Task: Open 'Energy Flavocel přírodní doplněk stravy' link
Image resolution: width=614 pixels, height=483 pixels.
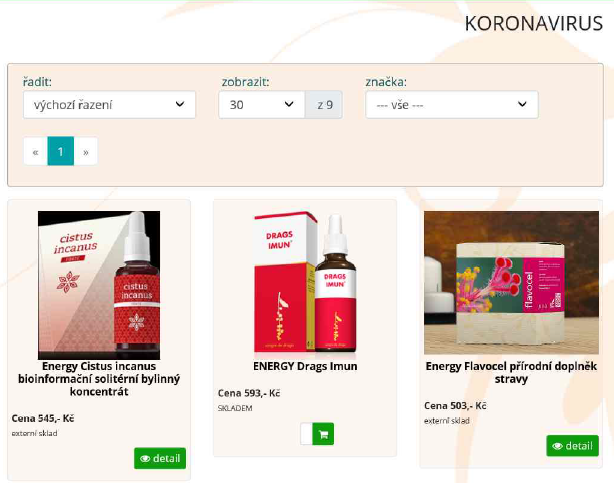Action: coord(511,373)
